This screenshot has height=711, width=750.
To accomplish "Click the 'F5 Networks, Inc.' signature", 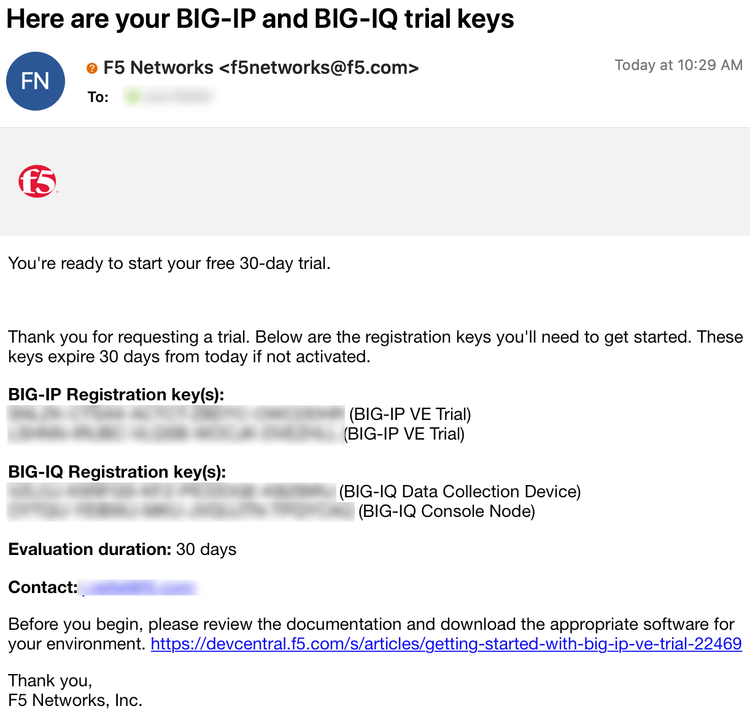I will [75, 699].
